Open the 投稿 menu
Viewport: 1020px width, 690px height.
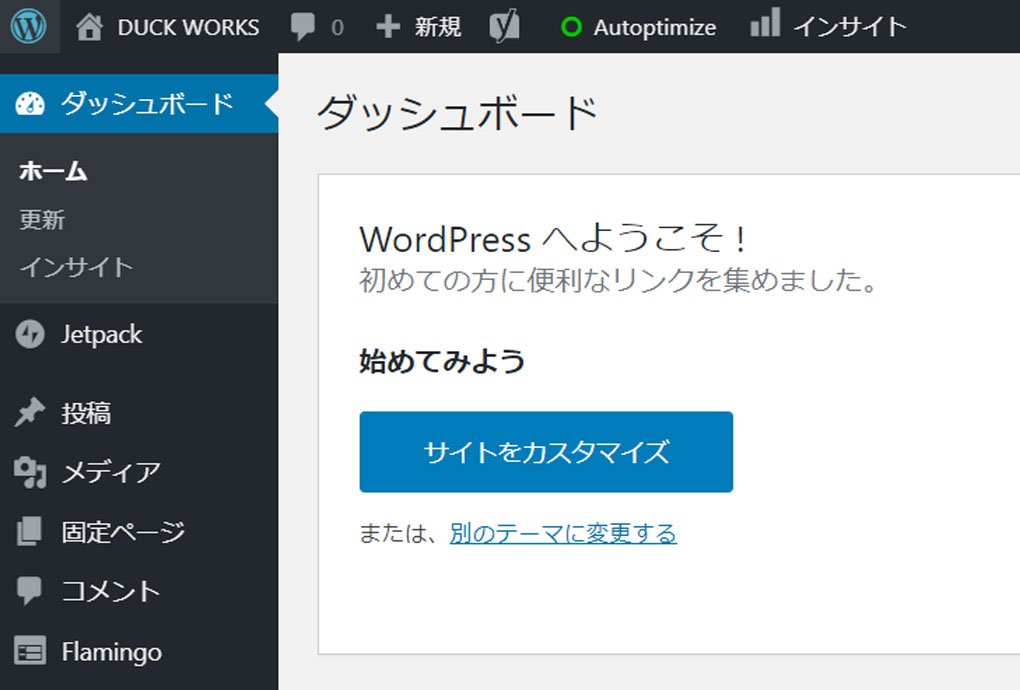coord(87,413)
